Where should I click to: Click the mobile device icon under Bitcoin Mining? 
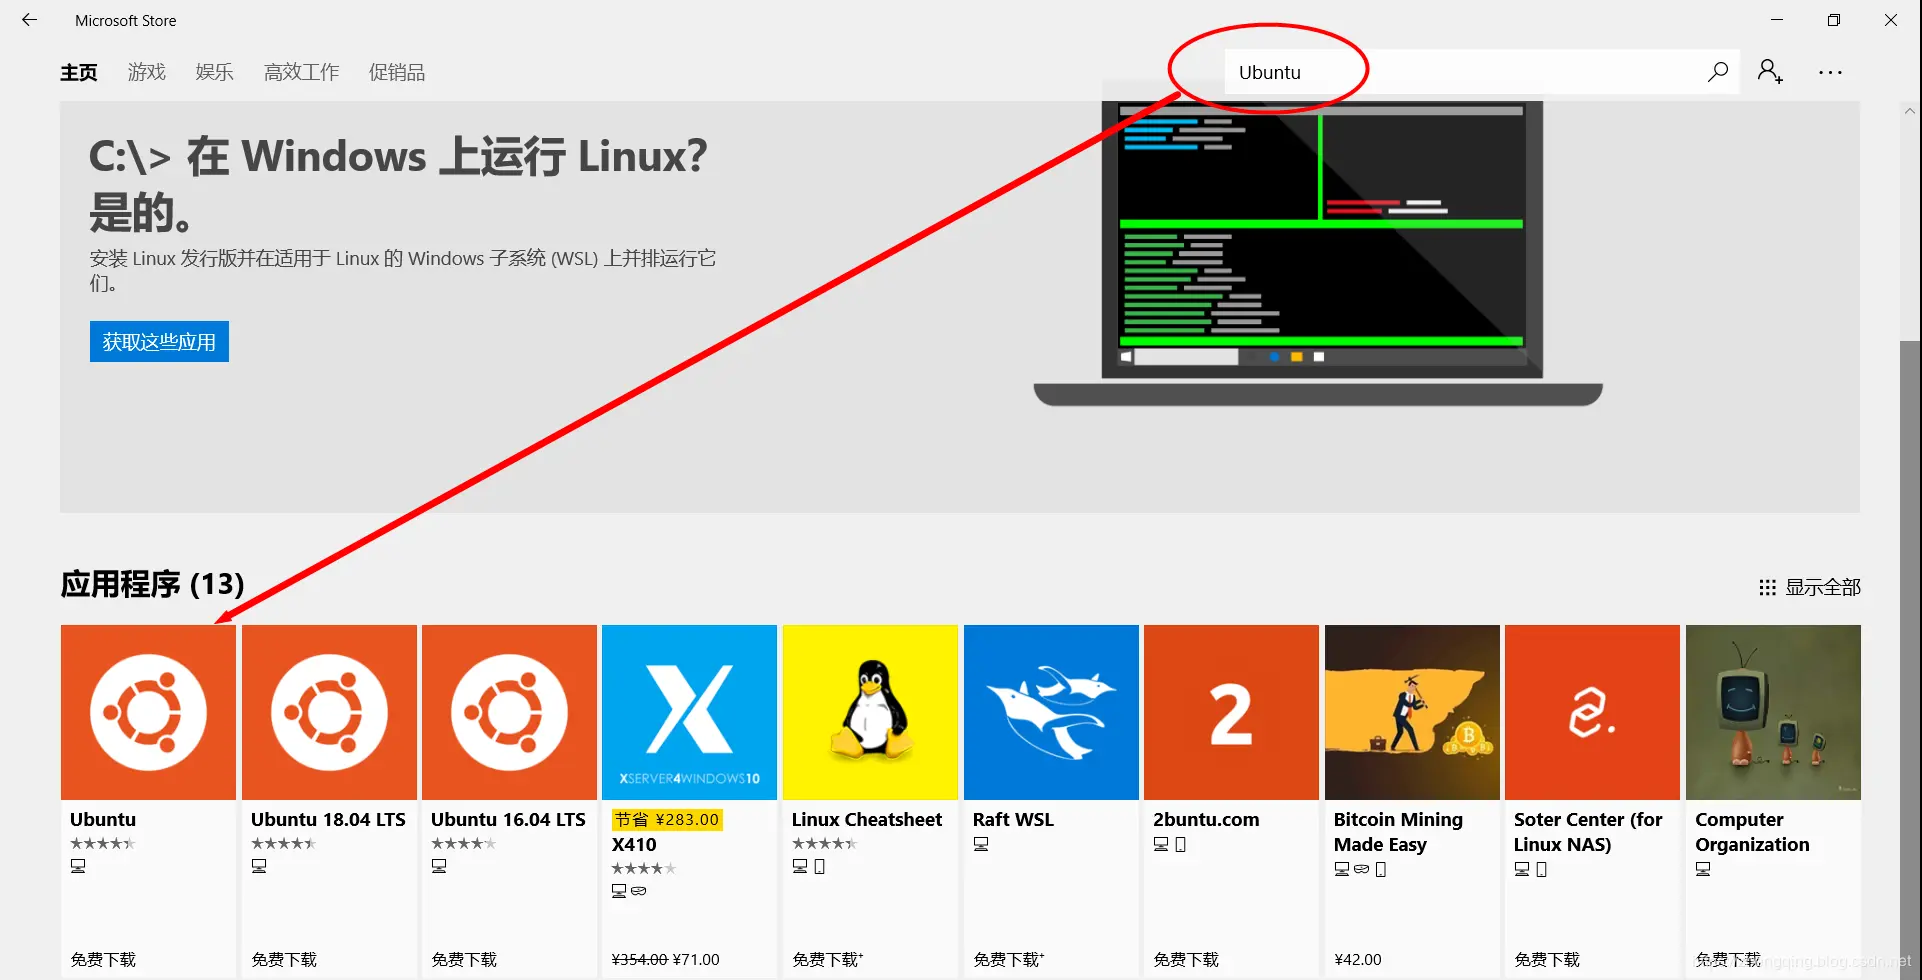click(1381, 869)
